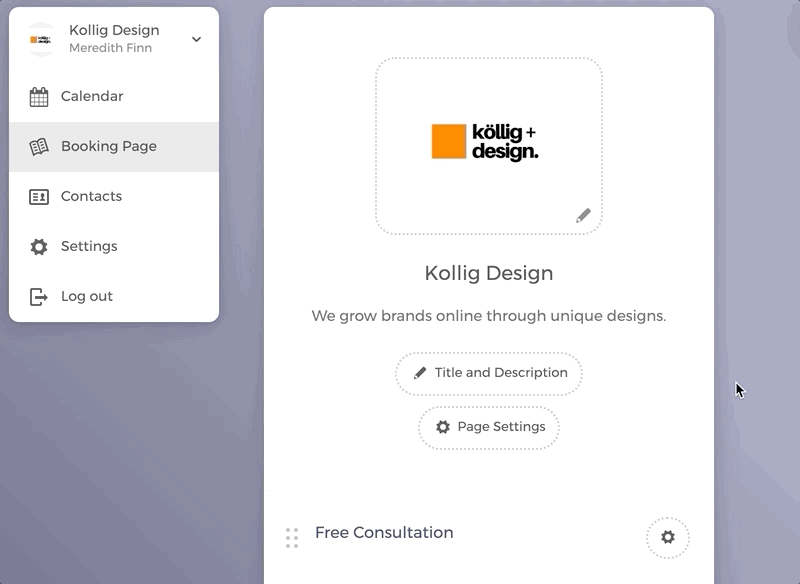800x584 pixels.
Task: Click the Title and Description button
Action: (489, 373)
